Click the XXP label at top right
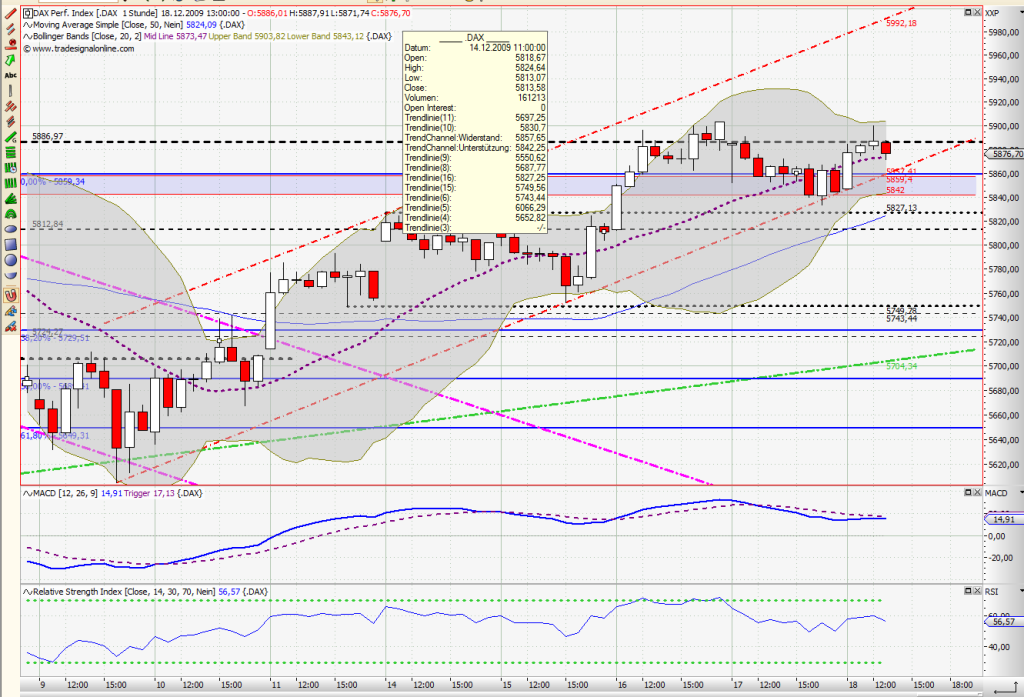Screen dimensions: 1024x697 pos(993,12)
